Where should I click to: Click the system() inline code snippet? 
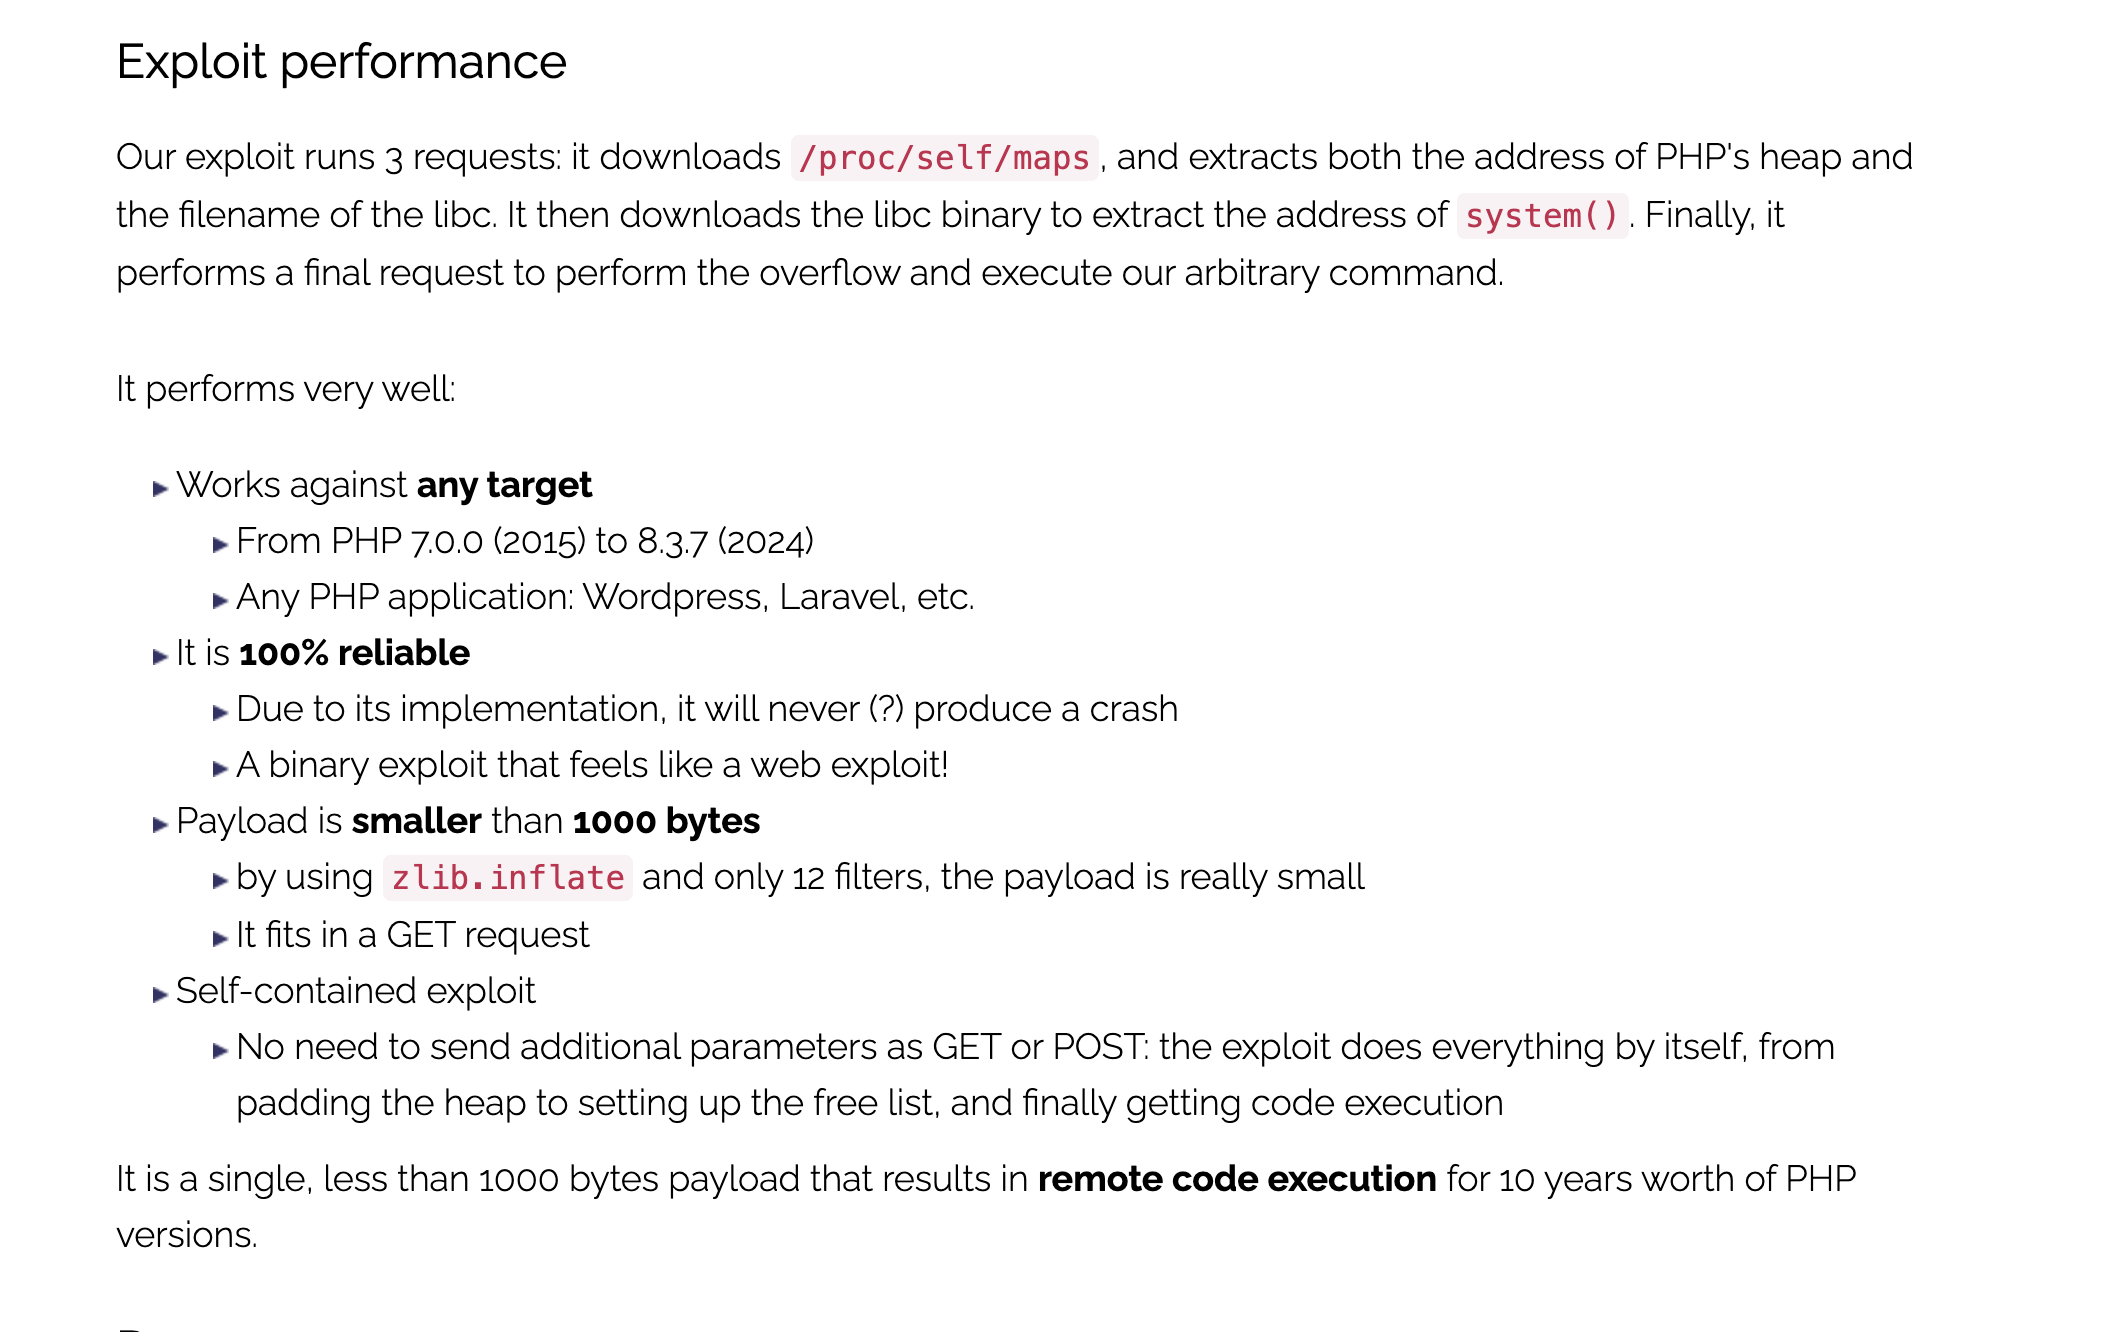pyautogui.click(x=1541, y=216)
